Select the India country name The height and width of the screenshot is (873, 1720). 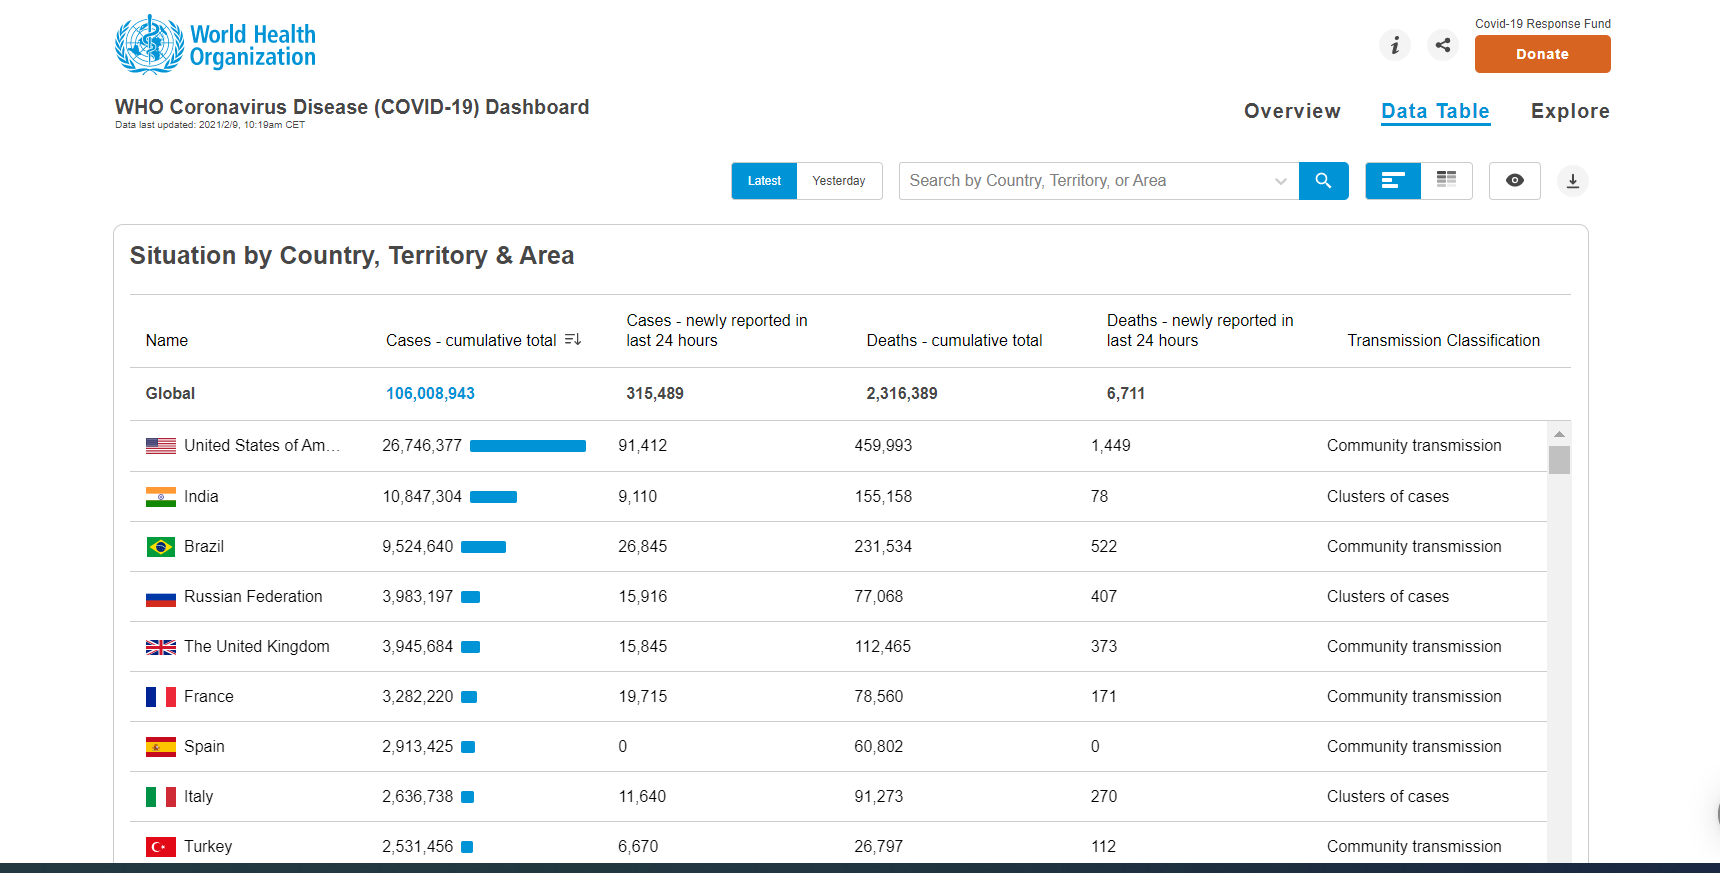201,497
